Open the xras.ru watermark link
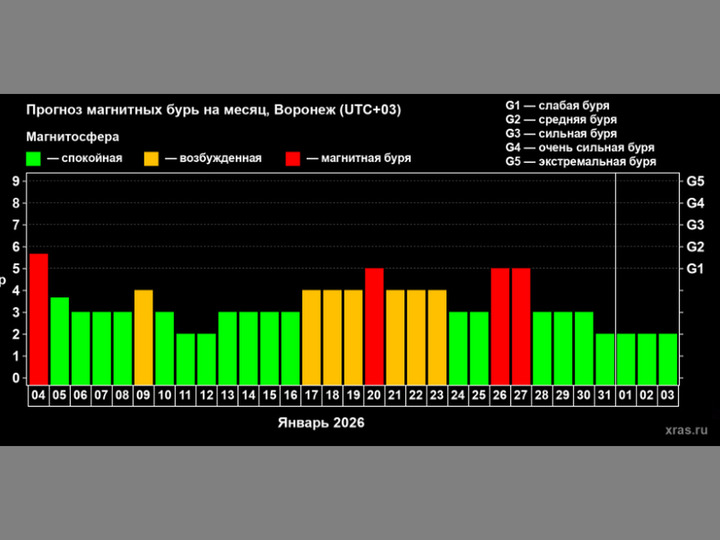This screenshot has height=540, width=720. point(685,429)
